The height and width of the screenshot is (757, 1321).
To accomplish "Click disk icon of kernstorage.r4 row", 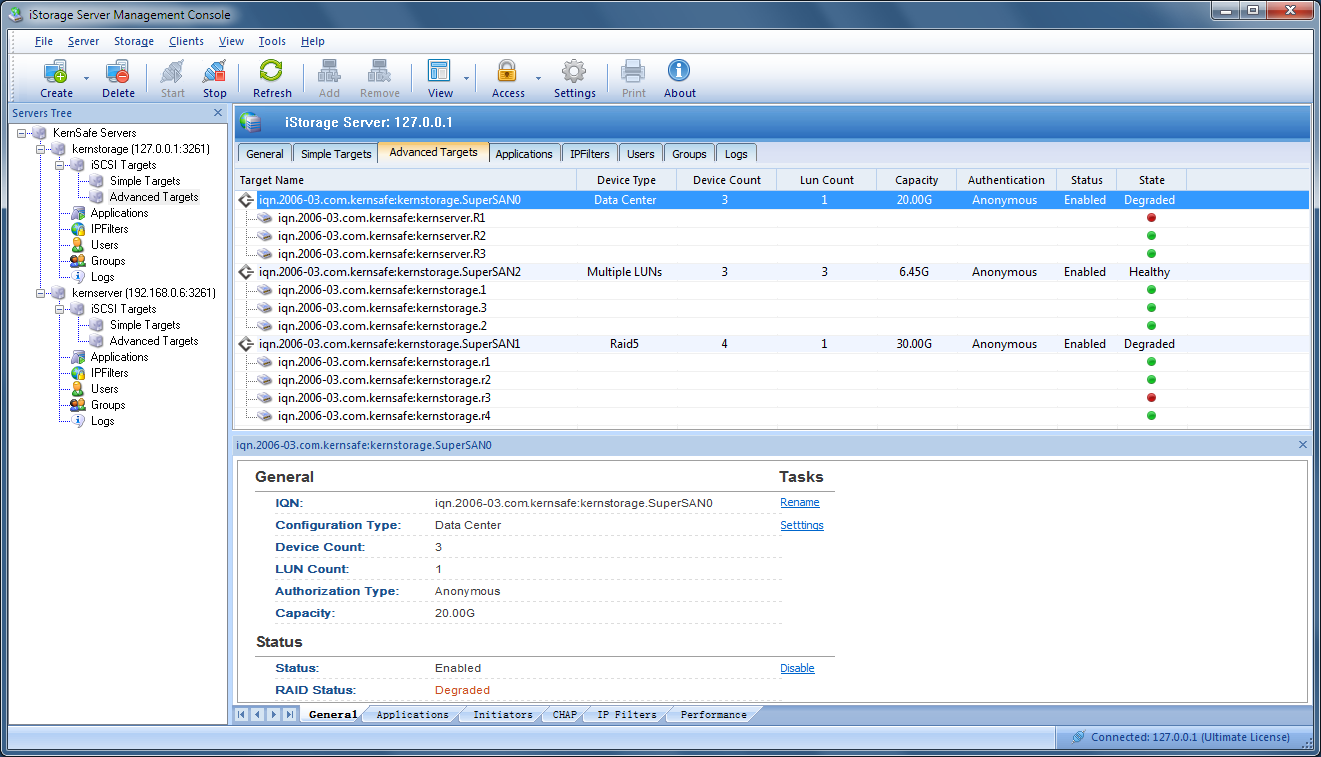I will pyautogui.click(x=264, y=416).
